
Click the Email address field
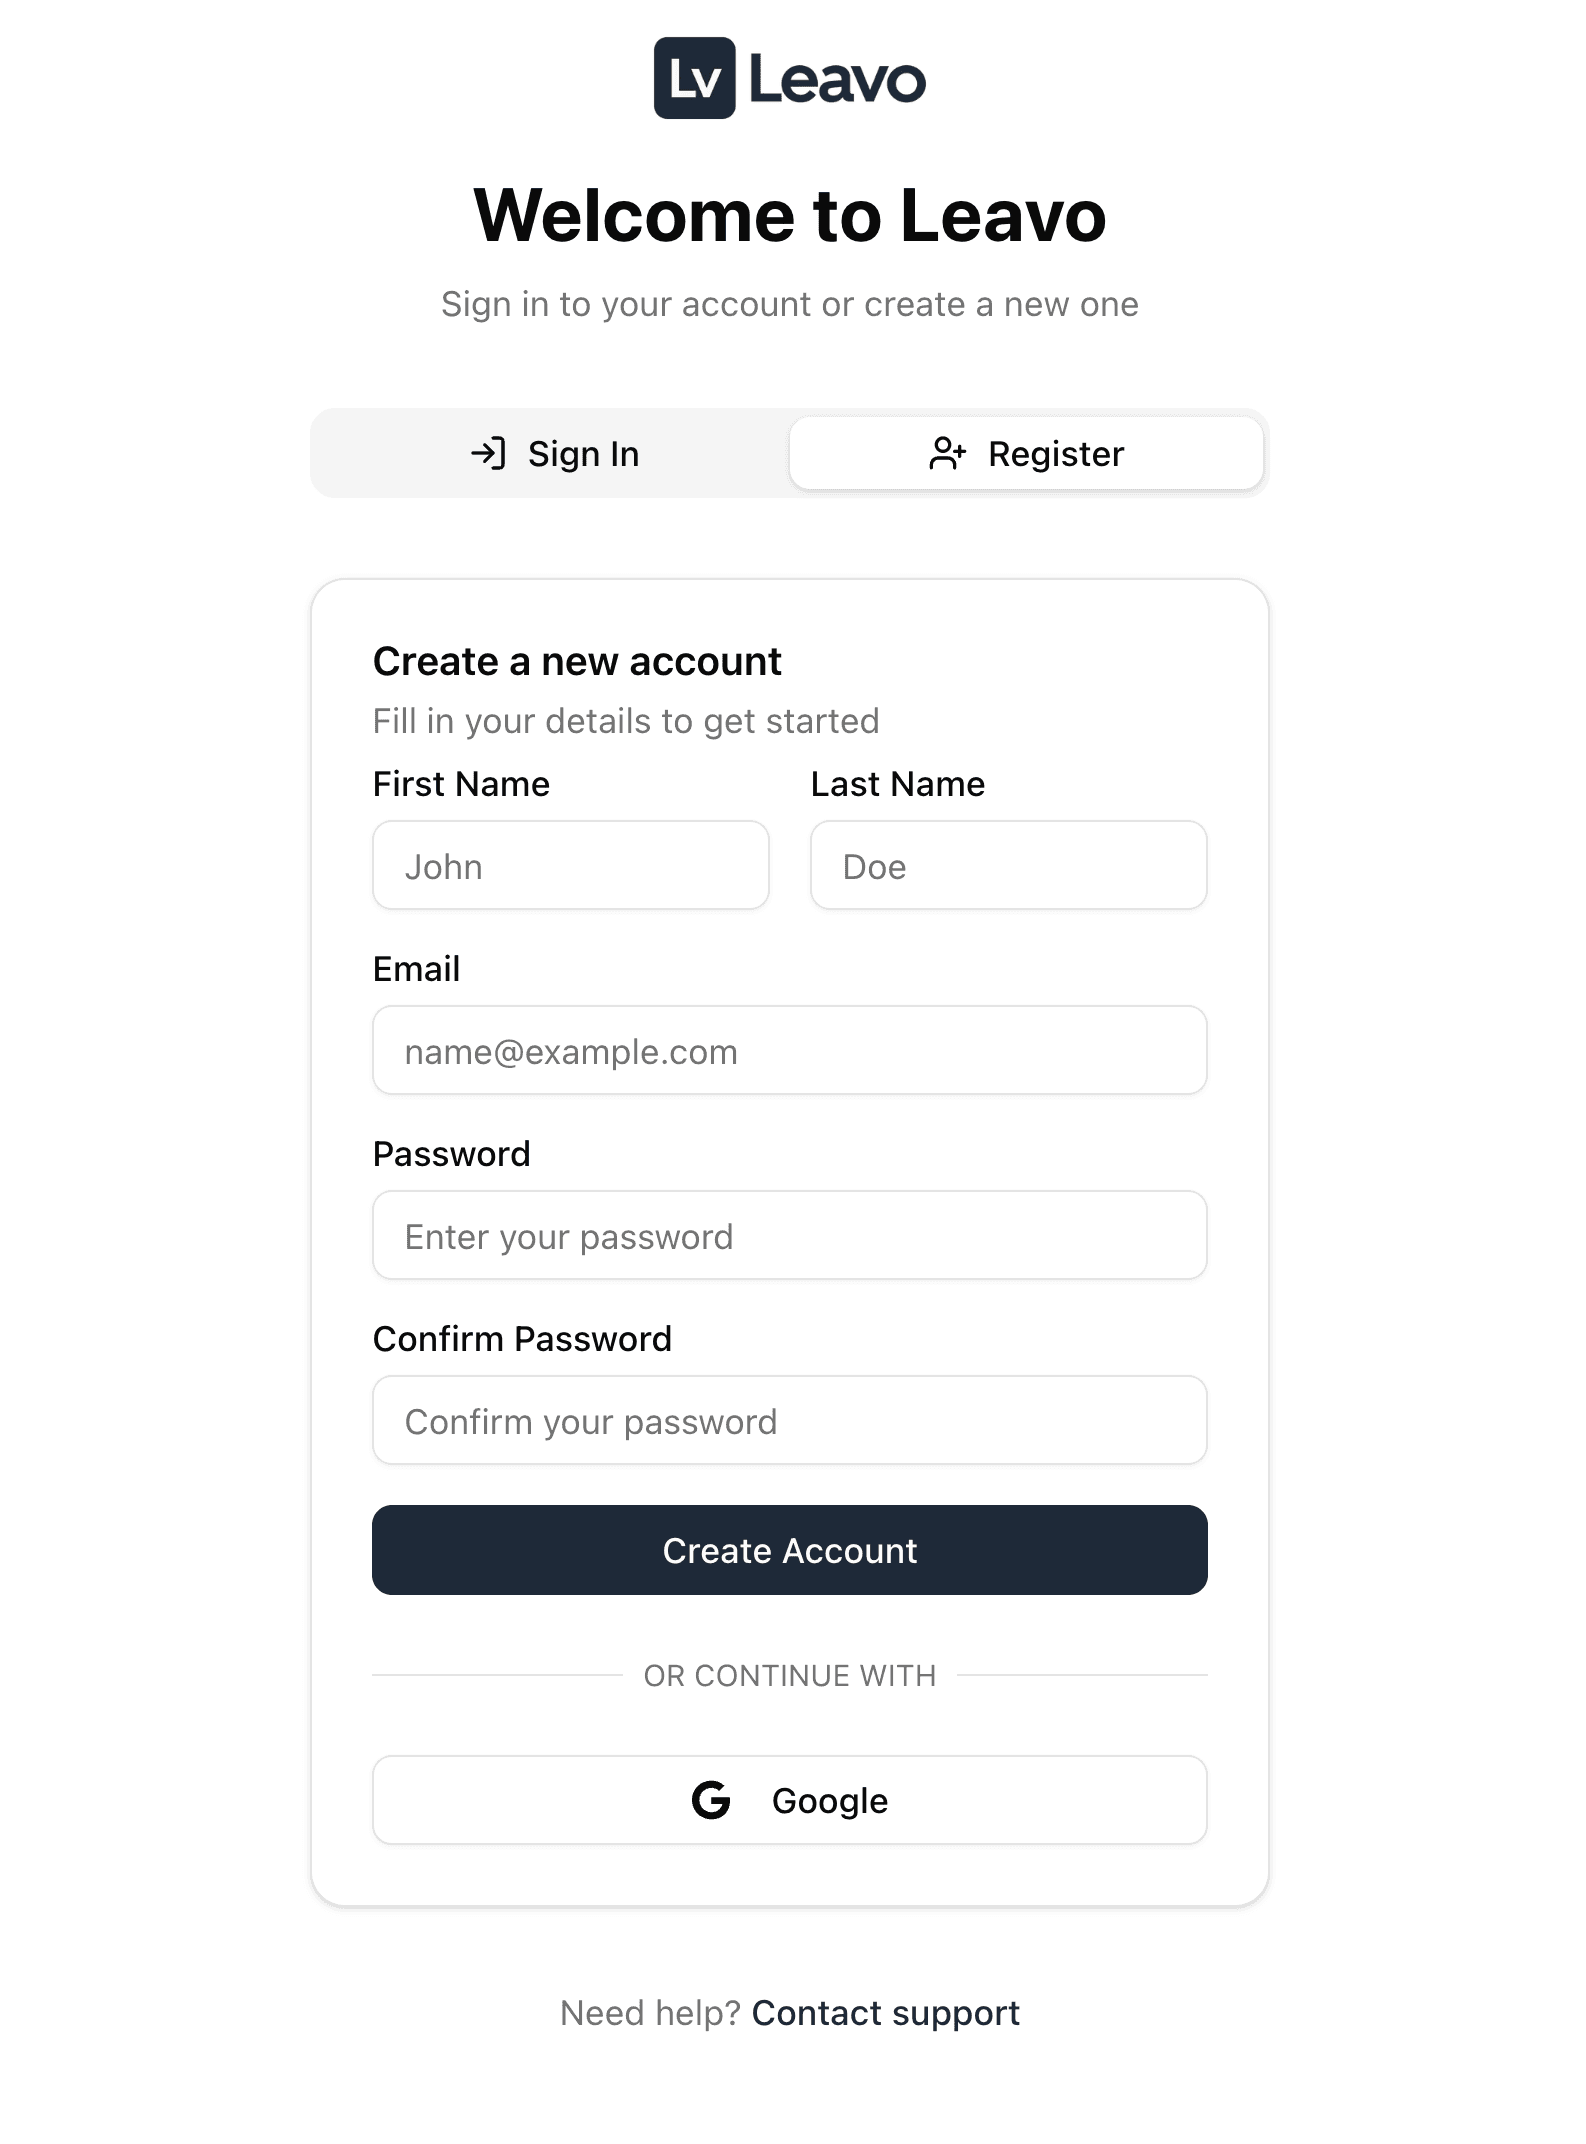click(x=789, y=1050)
